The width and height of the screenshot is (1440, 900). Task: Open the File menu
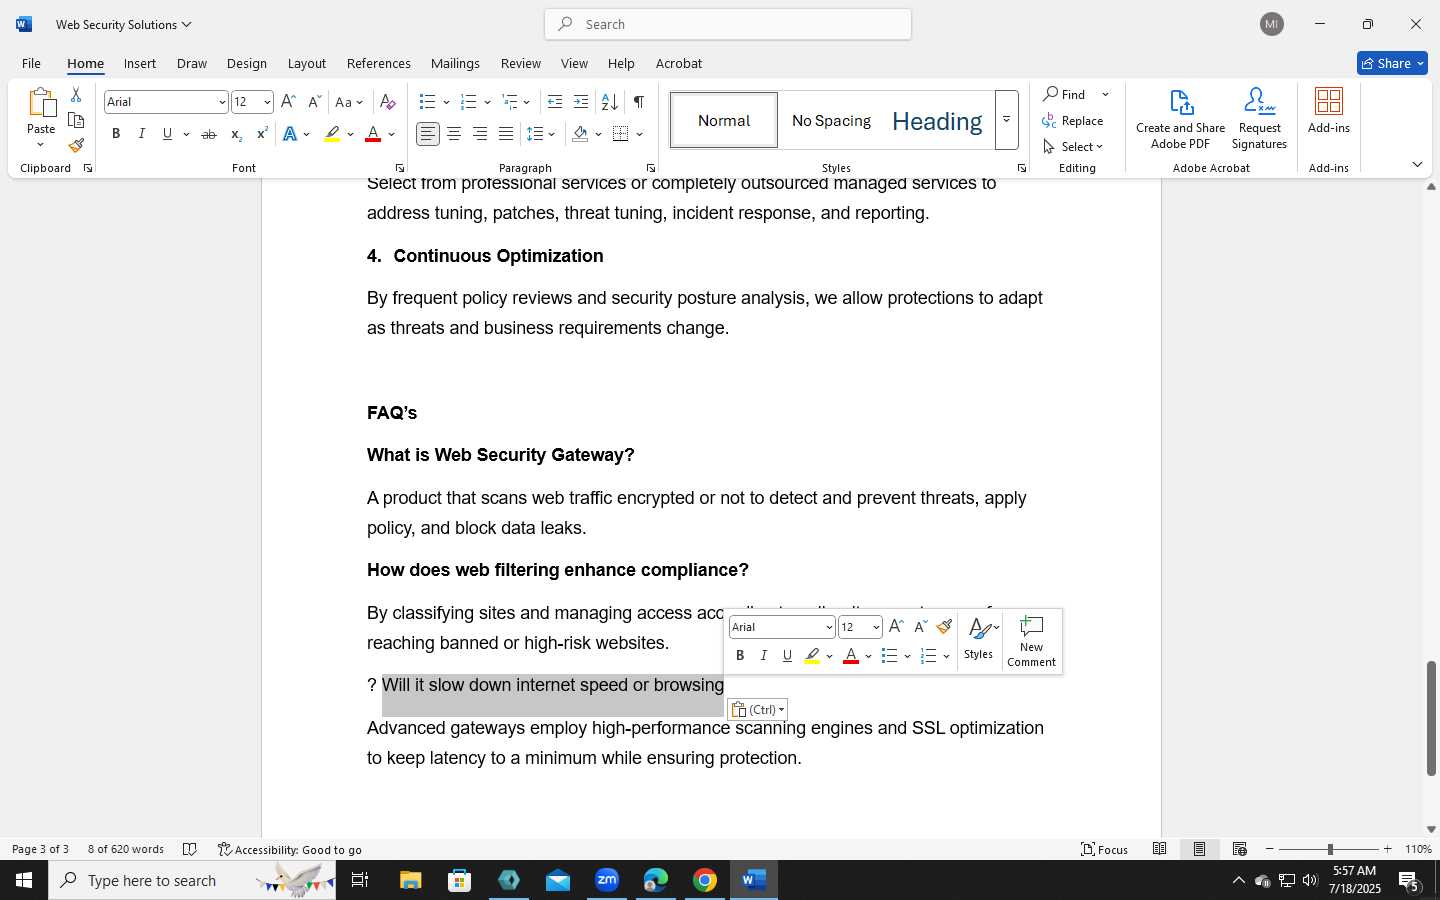pos(31,63)
